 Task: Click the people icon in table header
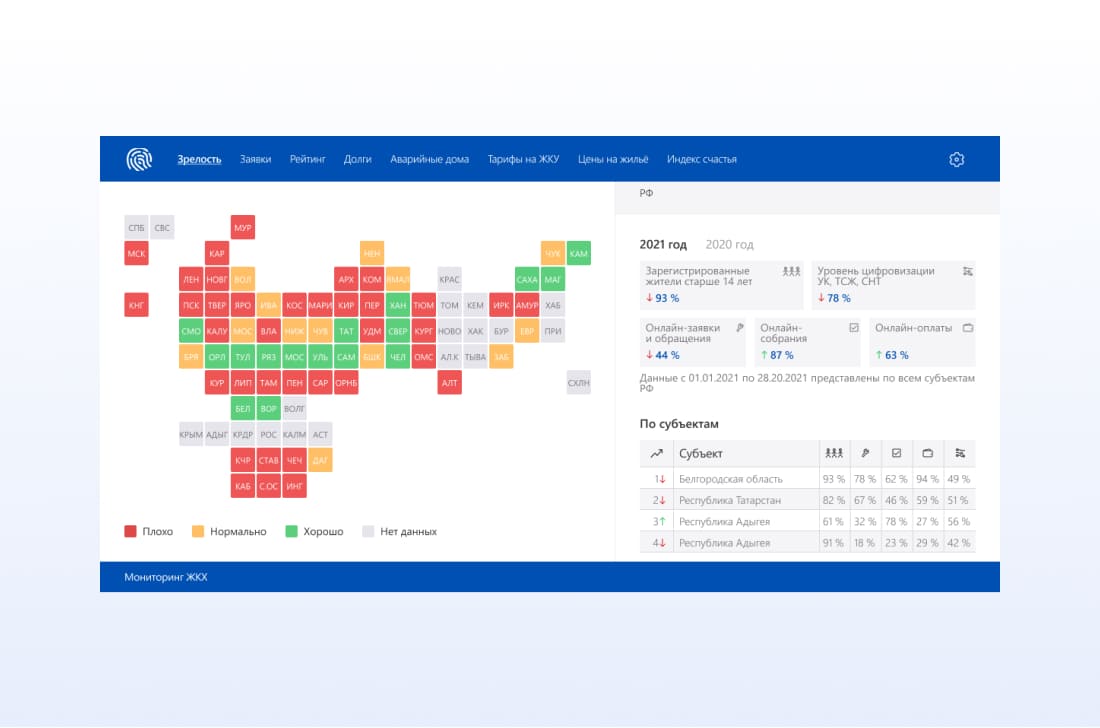click(833, 453)
